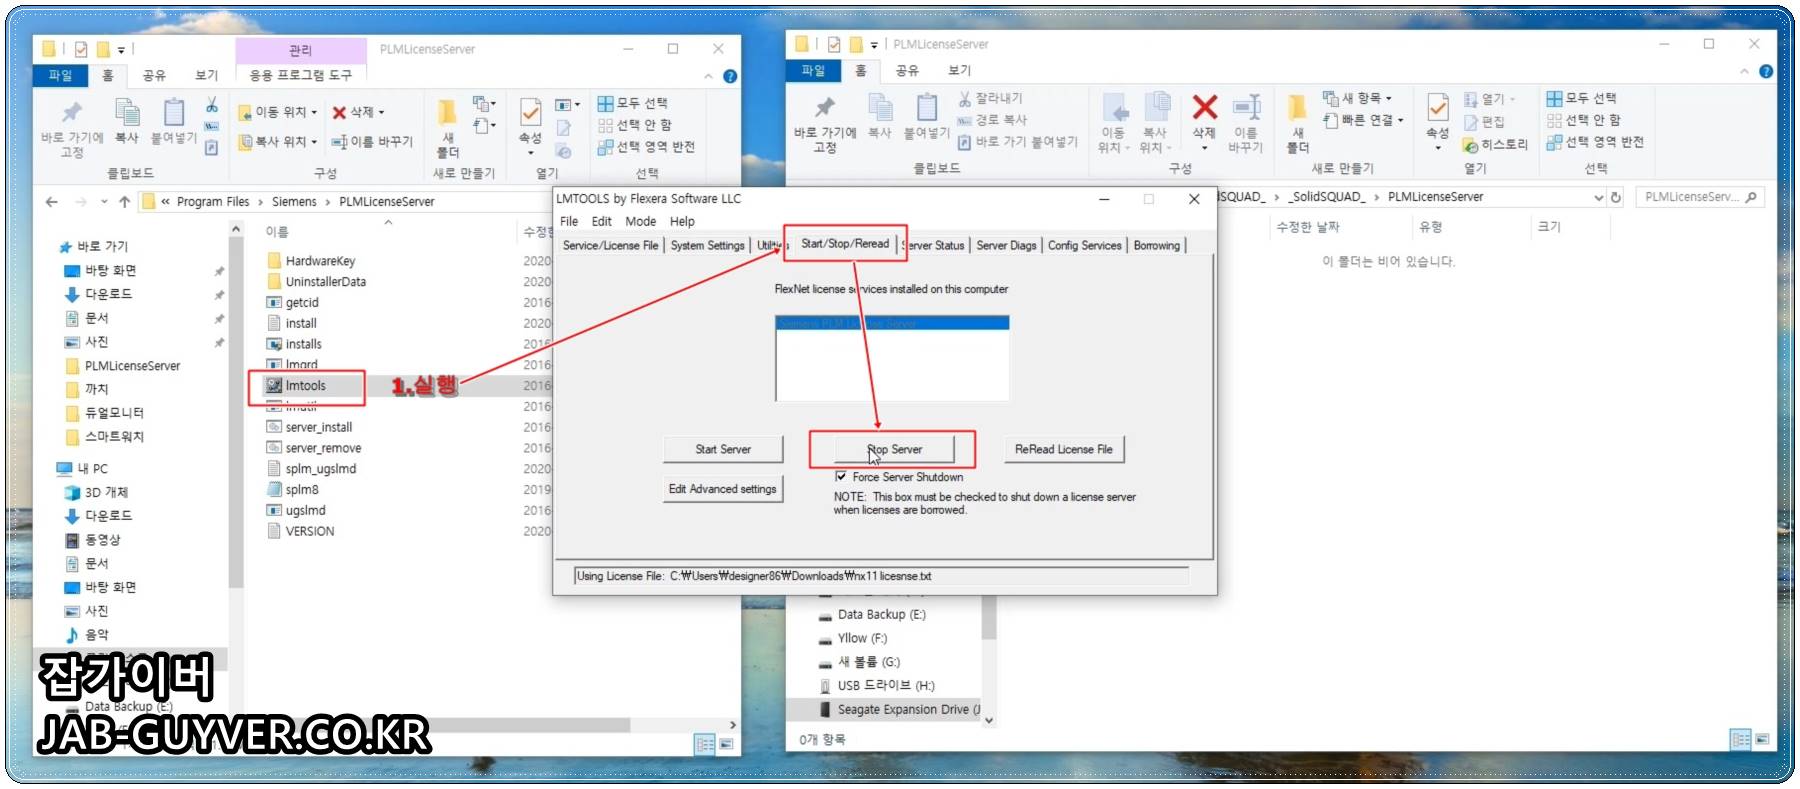This screenshot has height=789, width=1800.
Task: Select server_remove file in left window
Action: click(313, 448)
